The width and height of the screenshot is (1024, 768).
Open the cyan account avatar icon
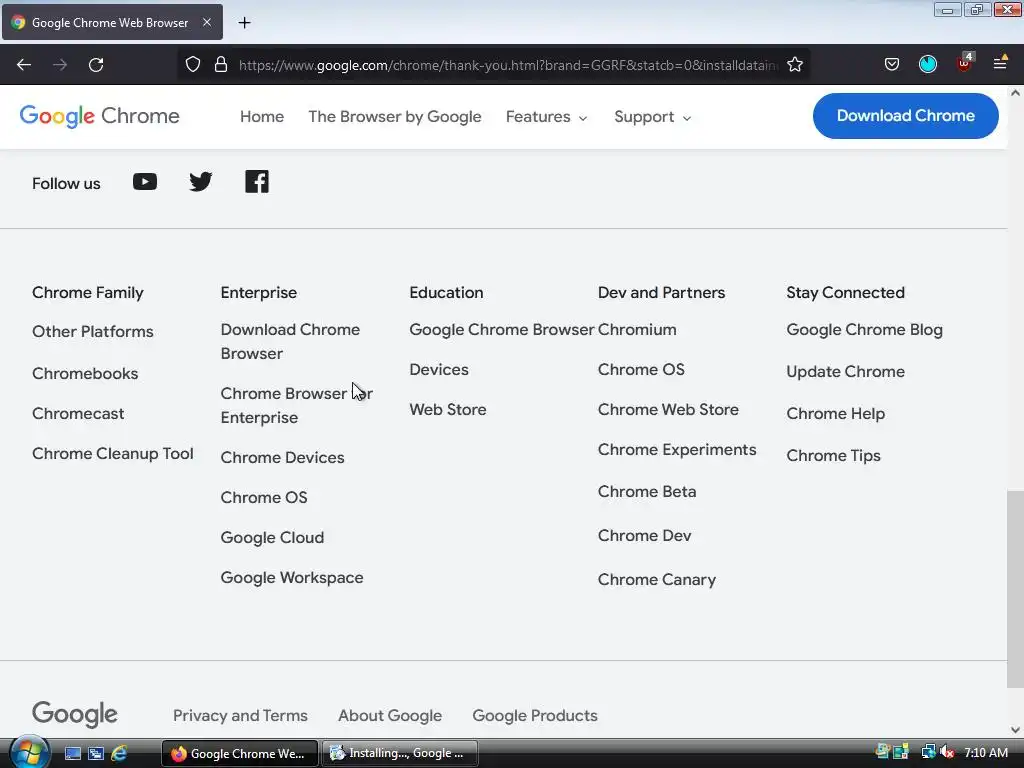coord(927,64)
